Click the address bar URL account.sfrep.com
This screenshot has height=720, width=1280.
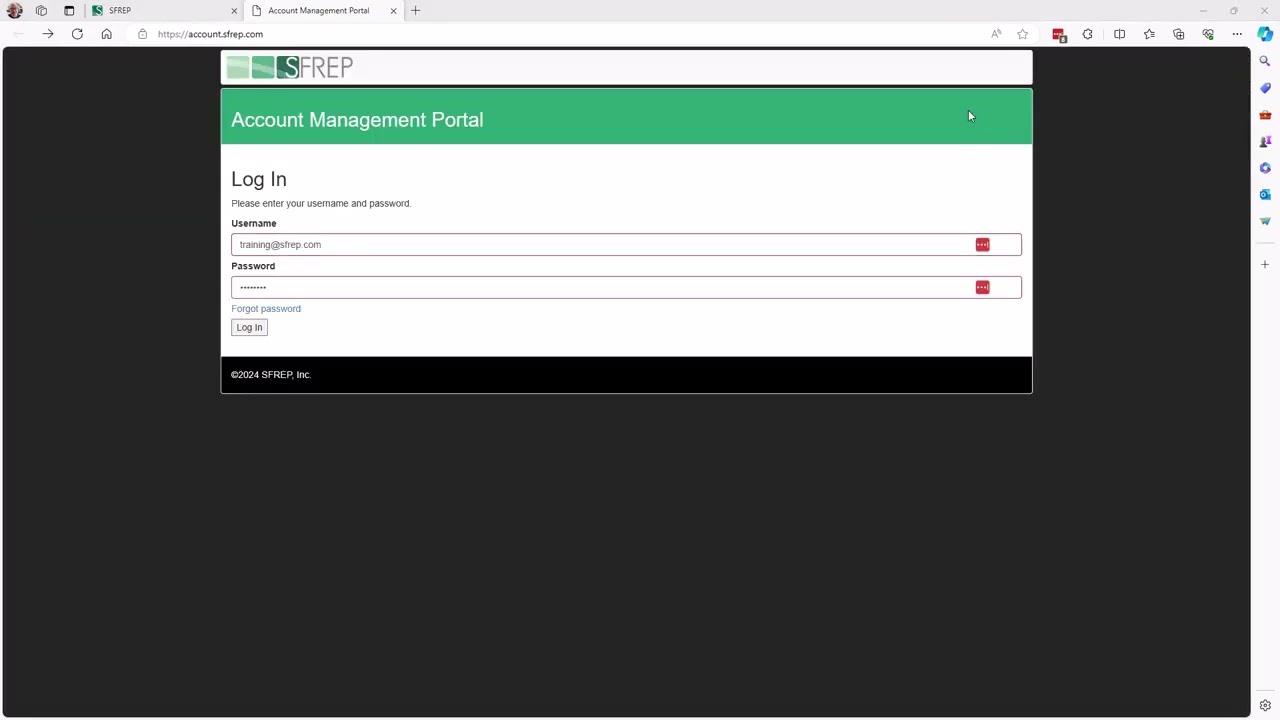coord(210,34)
